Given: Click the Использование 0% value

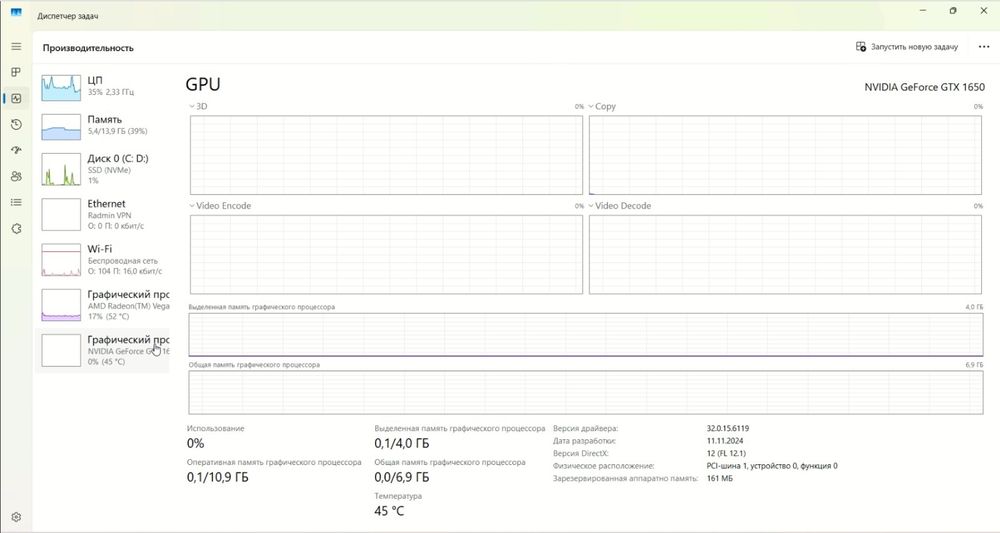Looking at the screenshot, I should 195,443.
